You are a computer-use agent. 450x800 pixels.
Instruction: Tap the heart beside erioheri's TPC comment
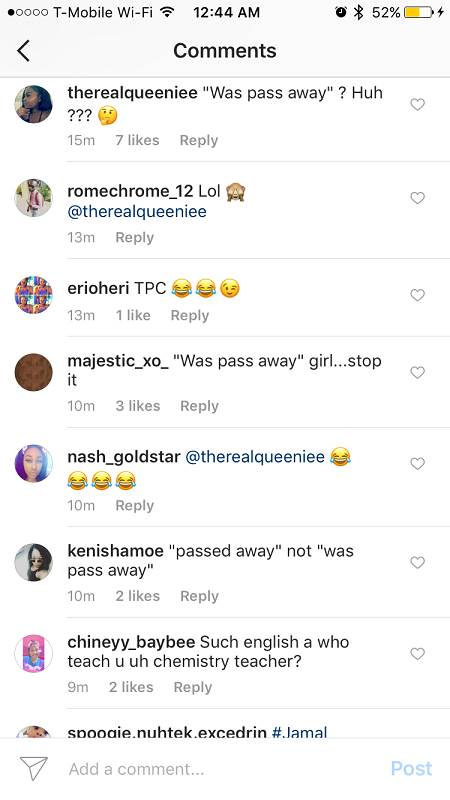pos(417,295)
